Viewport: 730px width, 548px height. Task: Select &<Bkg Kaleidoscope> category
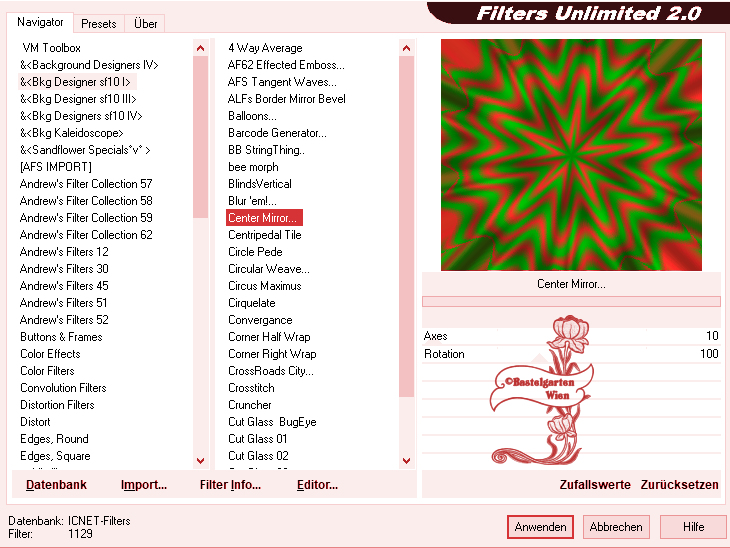(72, 133)
